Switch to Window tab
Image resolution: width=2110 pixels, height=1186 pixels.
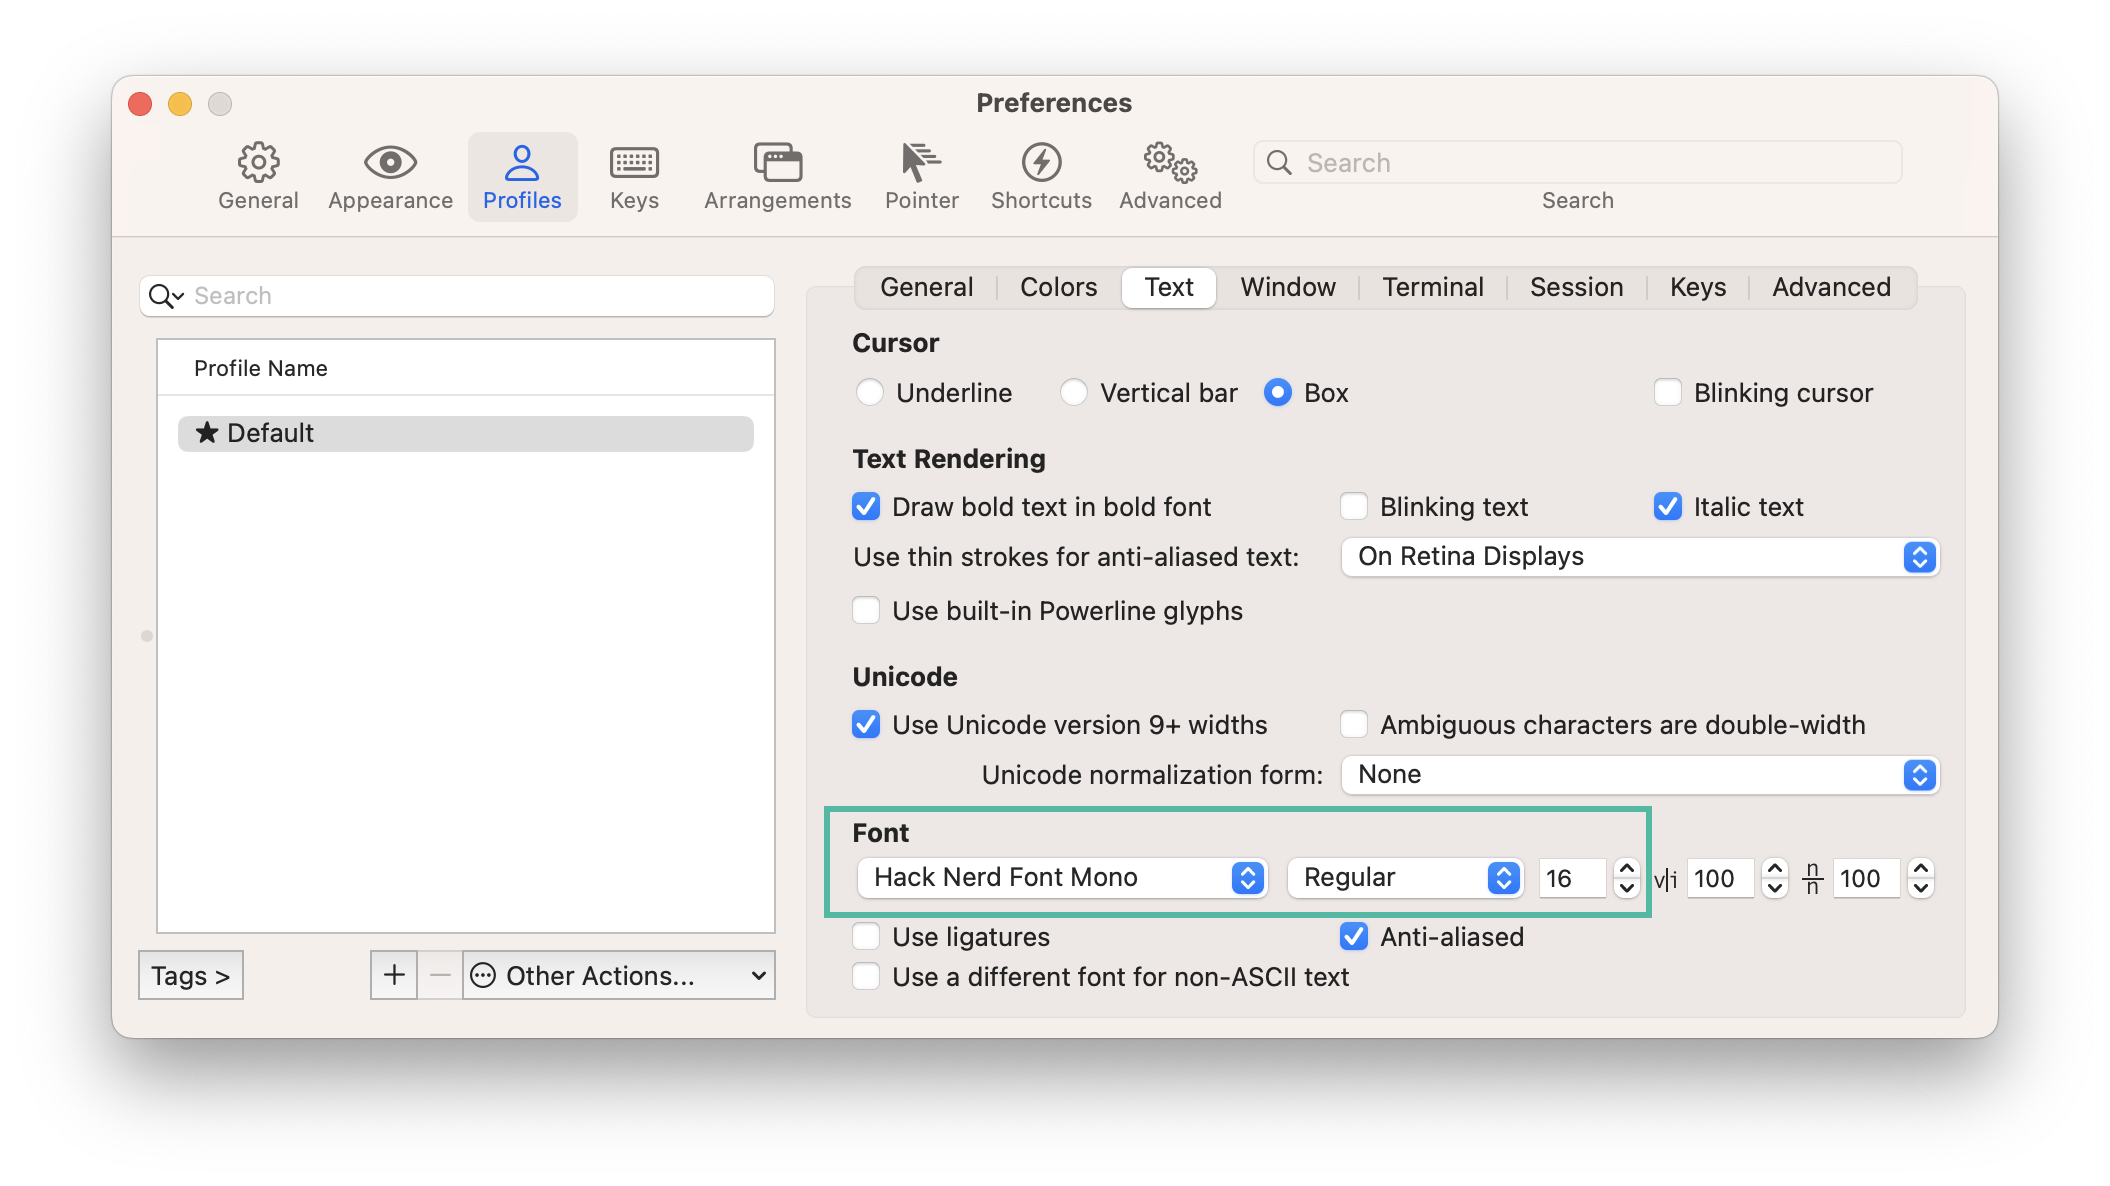[x=1288, y=288]
